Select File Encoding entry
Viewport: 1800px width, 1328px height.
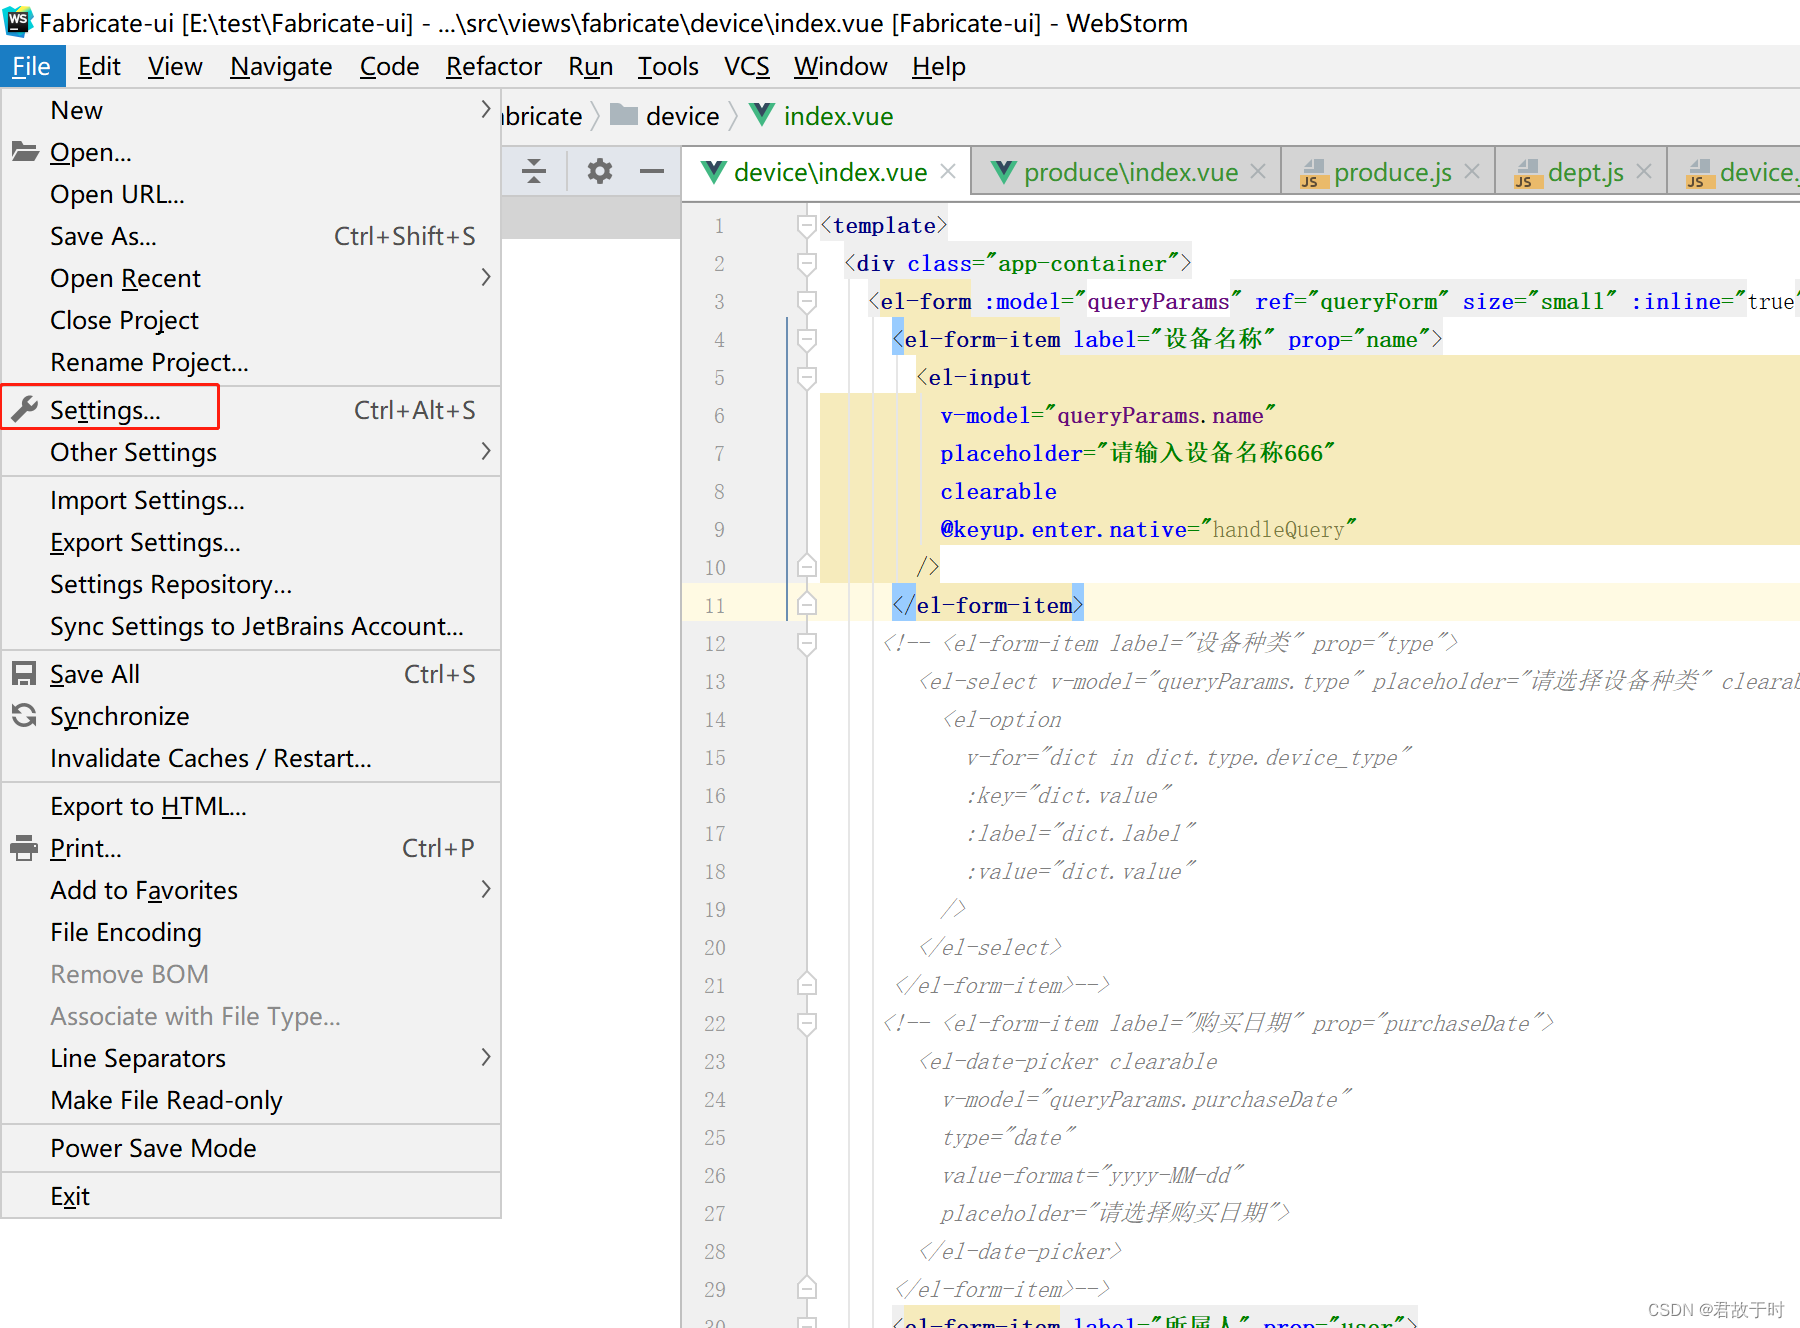[250, 932]
